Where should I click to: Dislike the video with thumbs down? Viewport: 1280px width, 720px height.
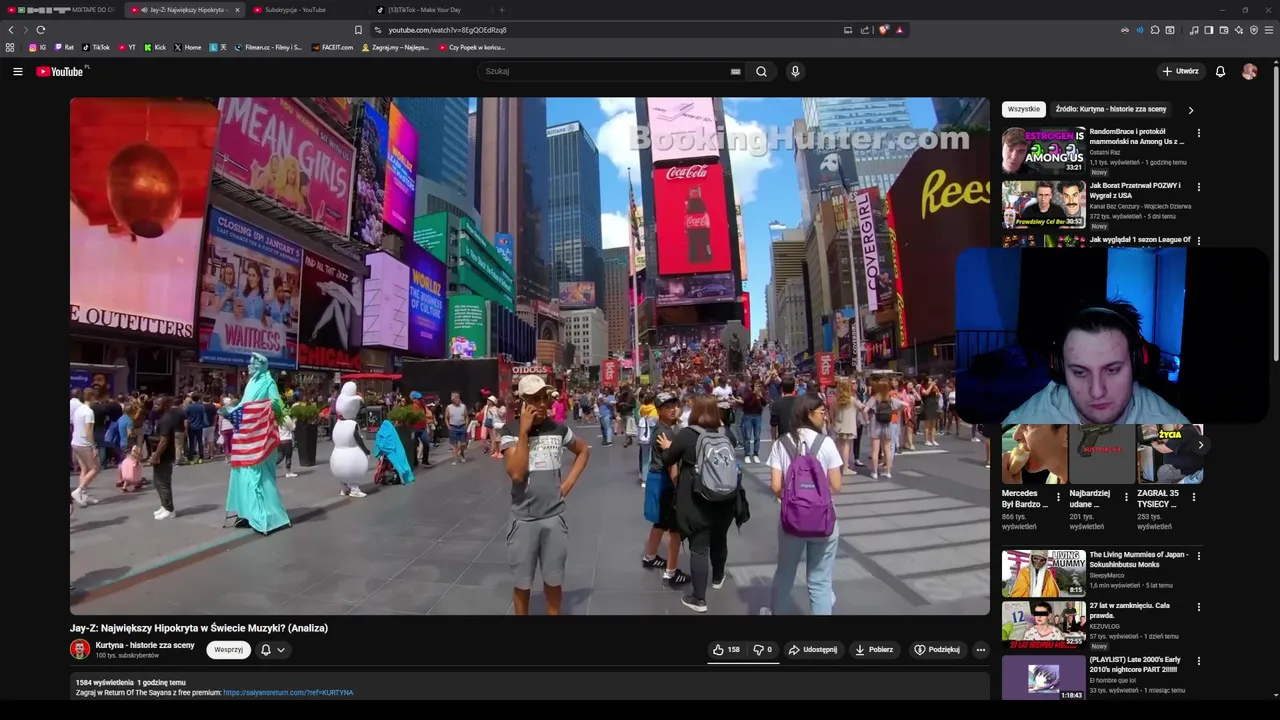pyautogui.click(x=762, y=649)
